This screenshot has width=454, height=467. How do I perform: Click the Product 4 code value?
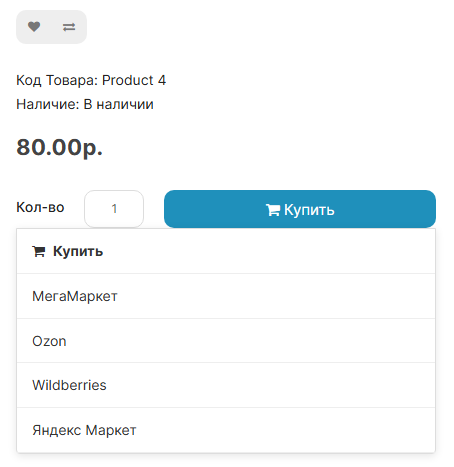click(x=134, y=80)
